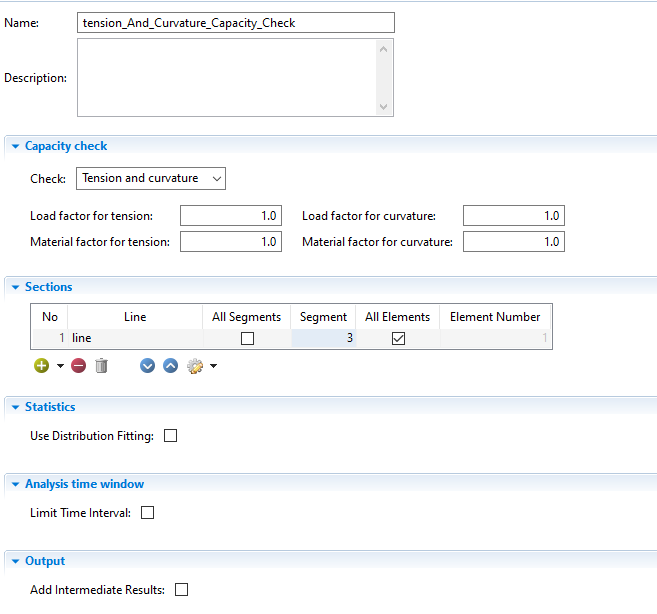Click the gear settings icon under Sections table

coord(195,366)
